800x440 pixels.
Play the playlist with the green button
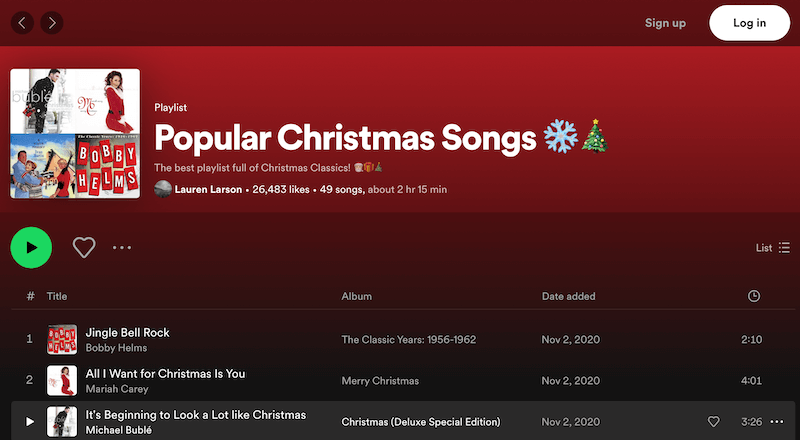pyautogui.click(x=31, y=247)
